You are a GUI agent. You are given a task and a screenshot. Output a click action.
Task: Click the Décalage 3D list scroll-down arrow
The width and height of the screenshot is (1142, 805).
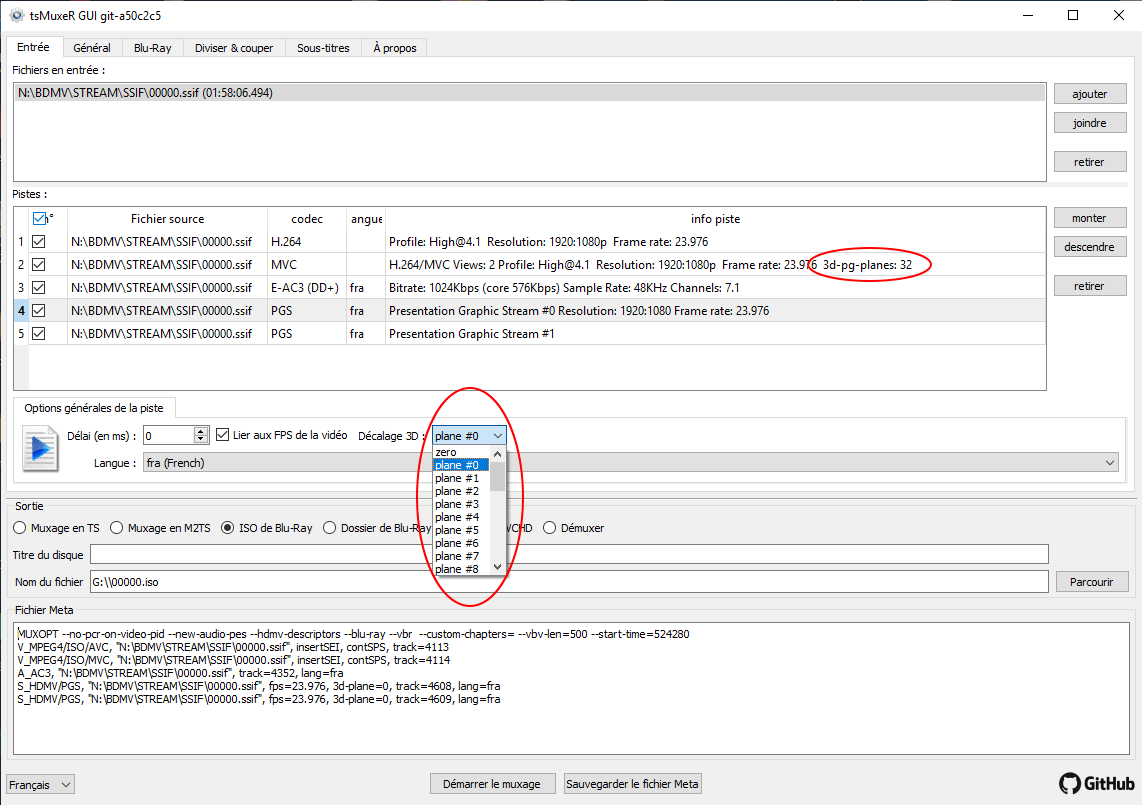(x=497, y=567)
